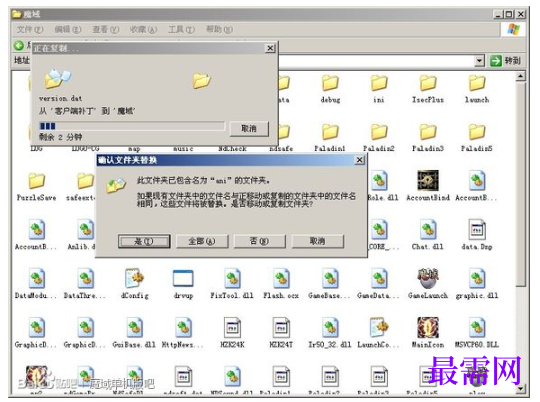Click 取消 in the copying progress dialog
Screen dimensions: 540x402
[x=249, y=129]
